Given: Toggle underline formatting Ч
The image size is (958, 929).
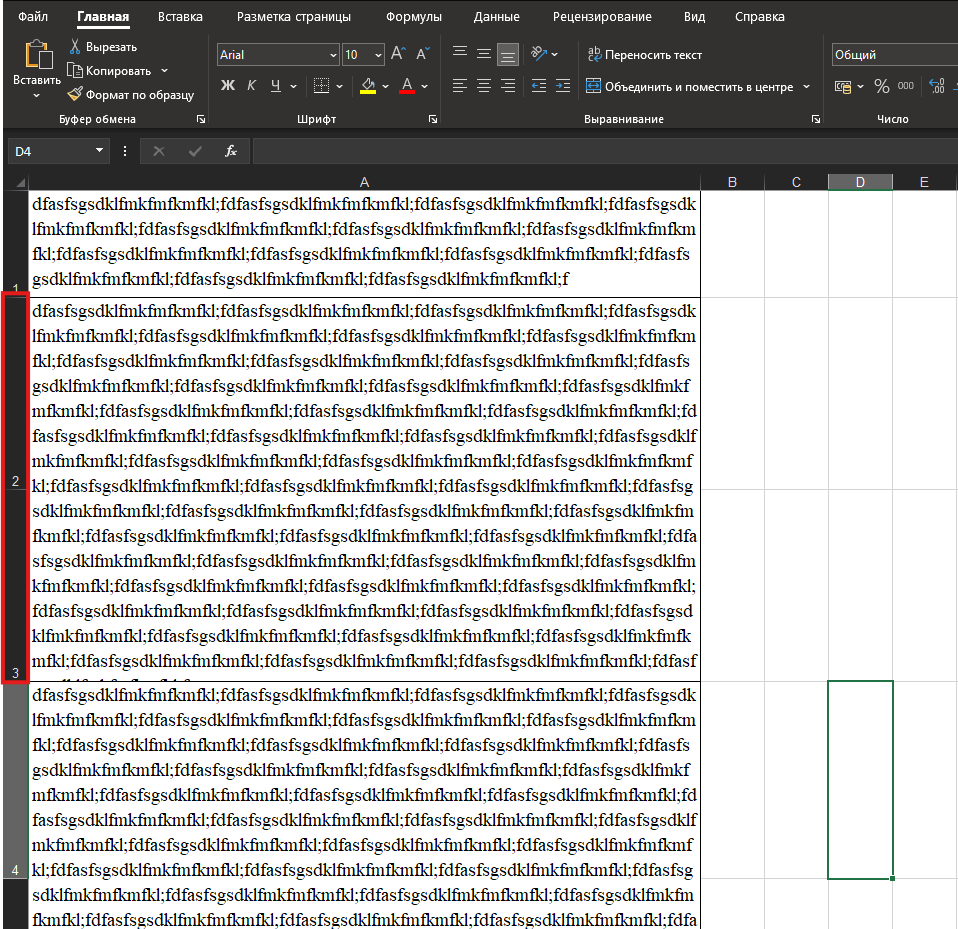Looking at the screenshot, I should 276,86.
